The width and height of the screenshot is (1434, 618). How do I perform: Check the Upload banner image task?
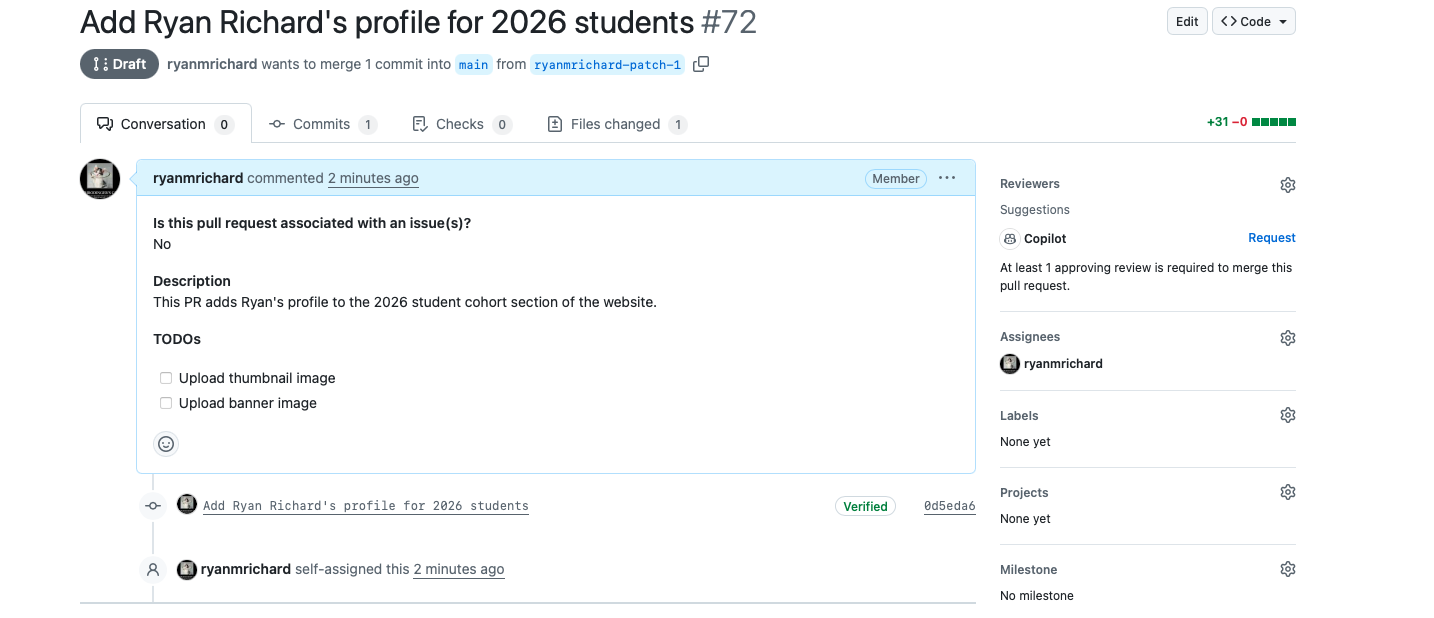(x=166, y=403)
